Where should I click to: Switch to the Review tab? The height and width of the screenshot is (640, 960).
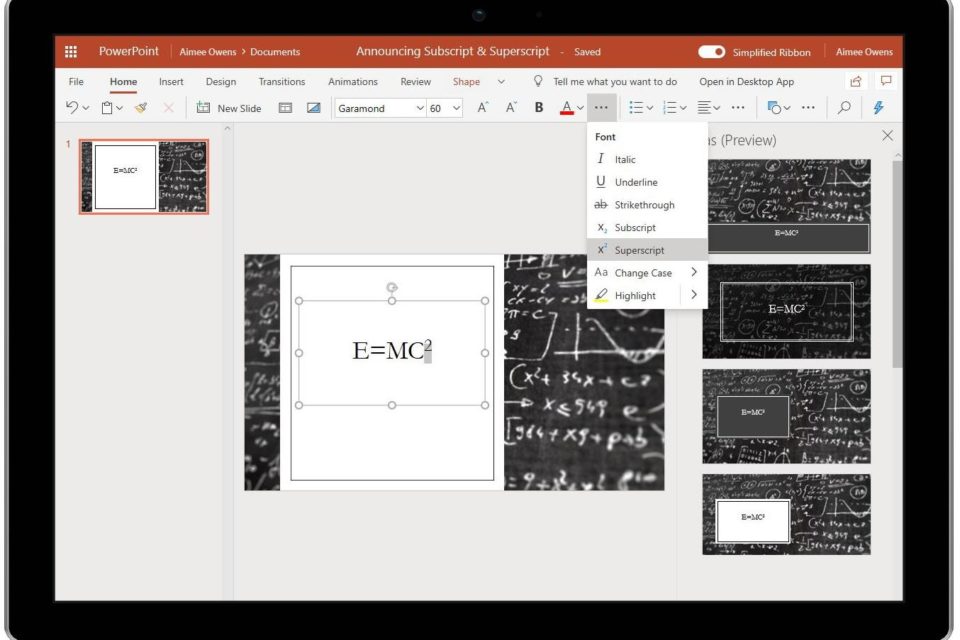tap(416, 81)
